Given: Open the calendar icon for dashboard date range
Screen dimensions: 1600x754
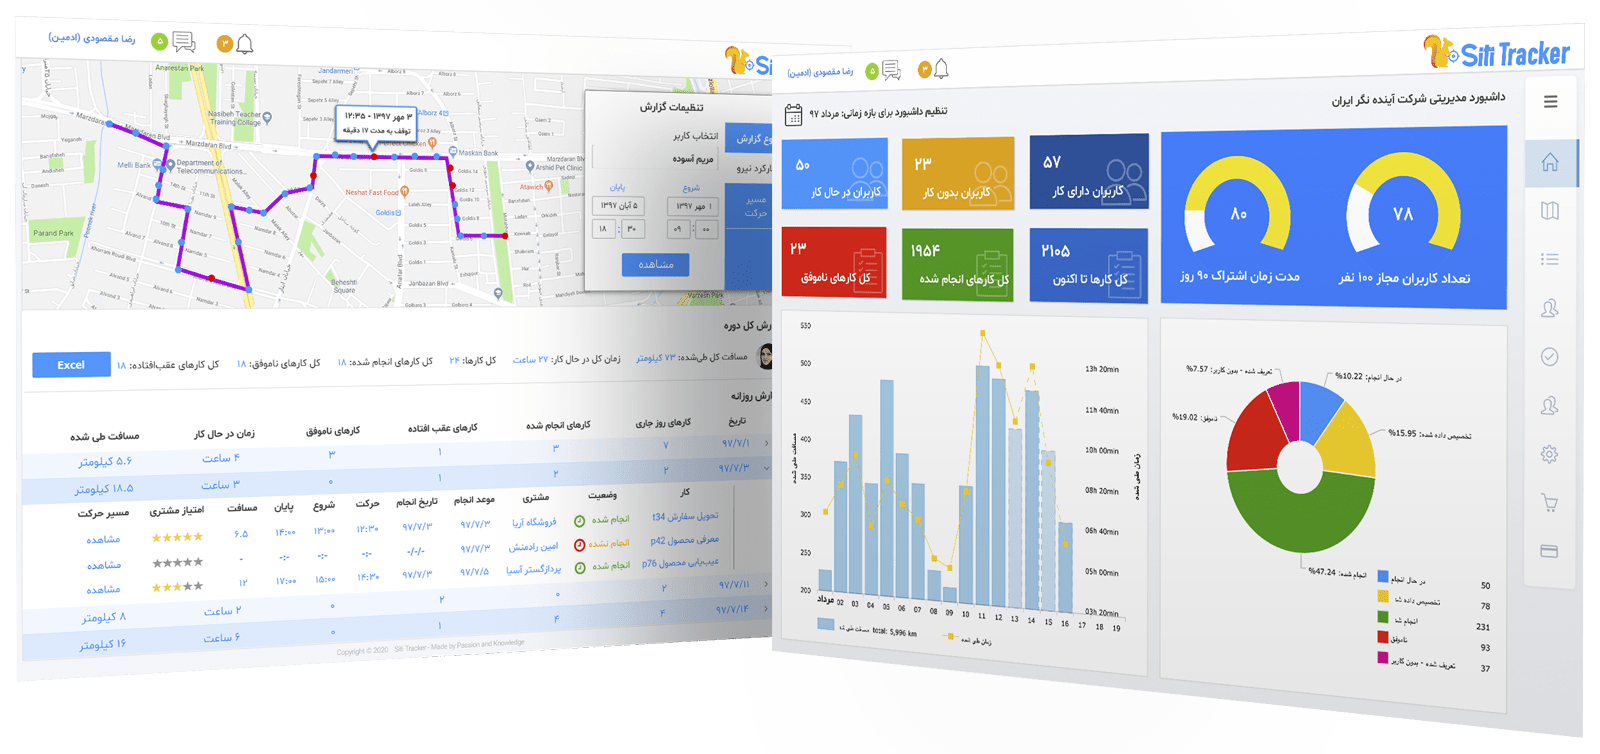Looking at the screenshot, I should click(x=793, y=116).
